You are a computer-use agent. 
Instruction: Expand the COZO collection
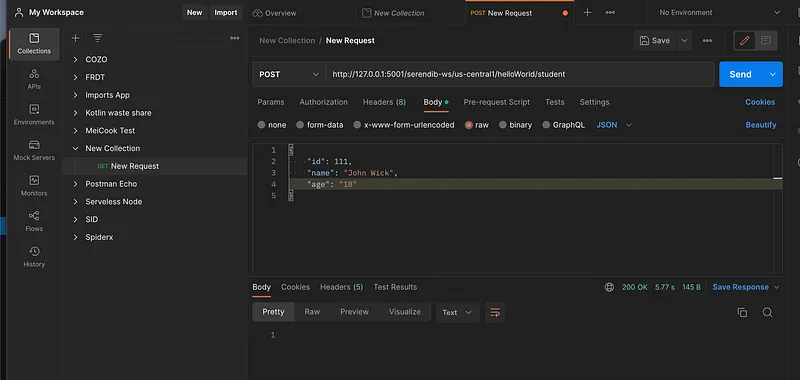(76, 60)
